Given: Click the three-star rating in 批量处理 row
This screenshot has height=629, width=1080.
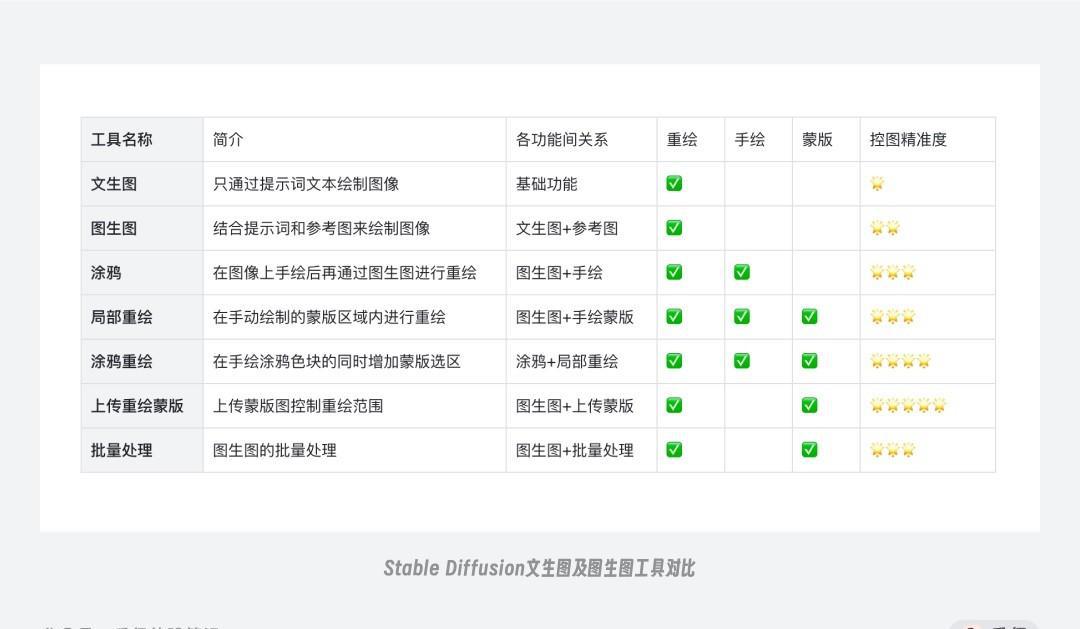Looking at the screenshot, I should (893, 450).
